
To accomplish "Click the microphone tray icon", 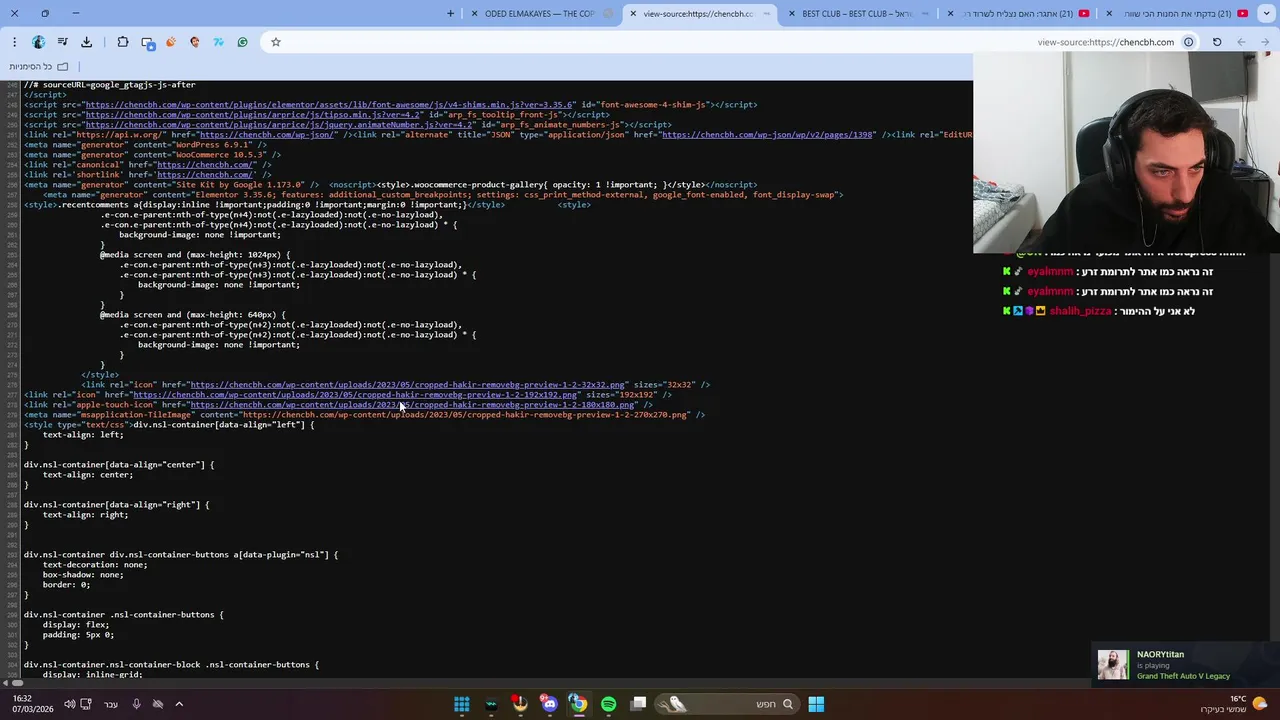I will click(x=137, y=704).
